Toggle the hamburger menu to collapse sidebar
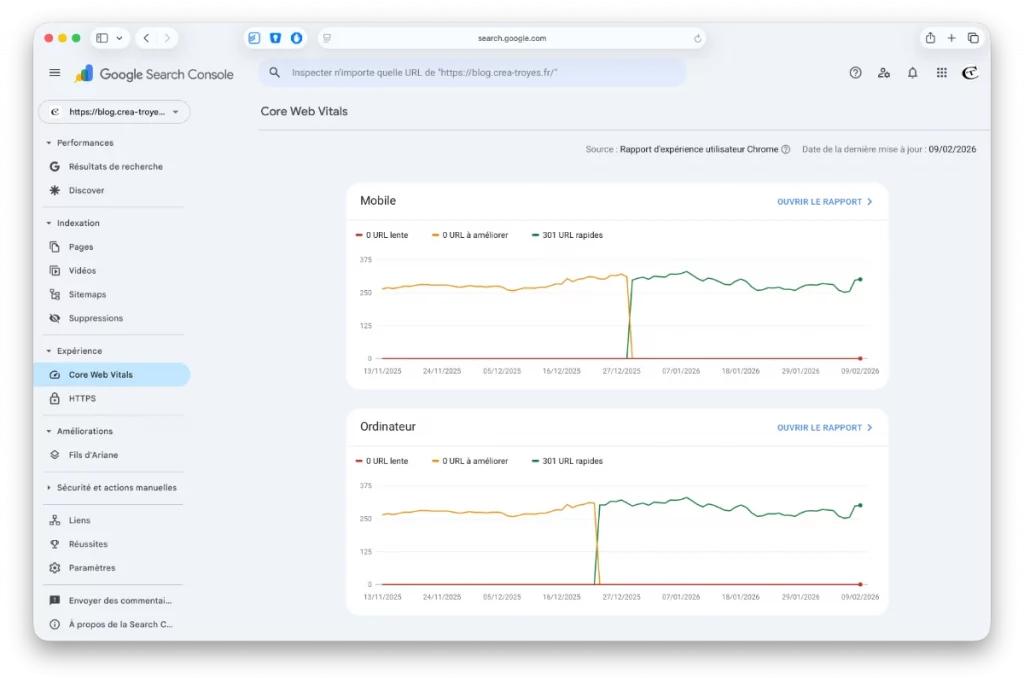 coord(54,72)
